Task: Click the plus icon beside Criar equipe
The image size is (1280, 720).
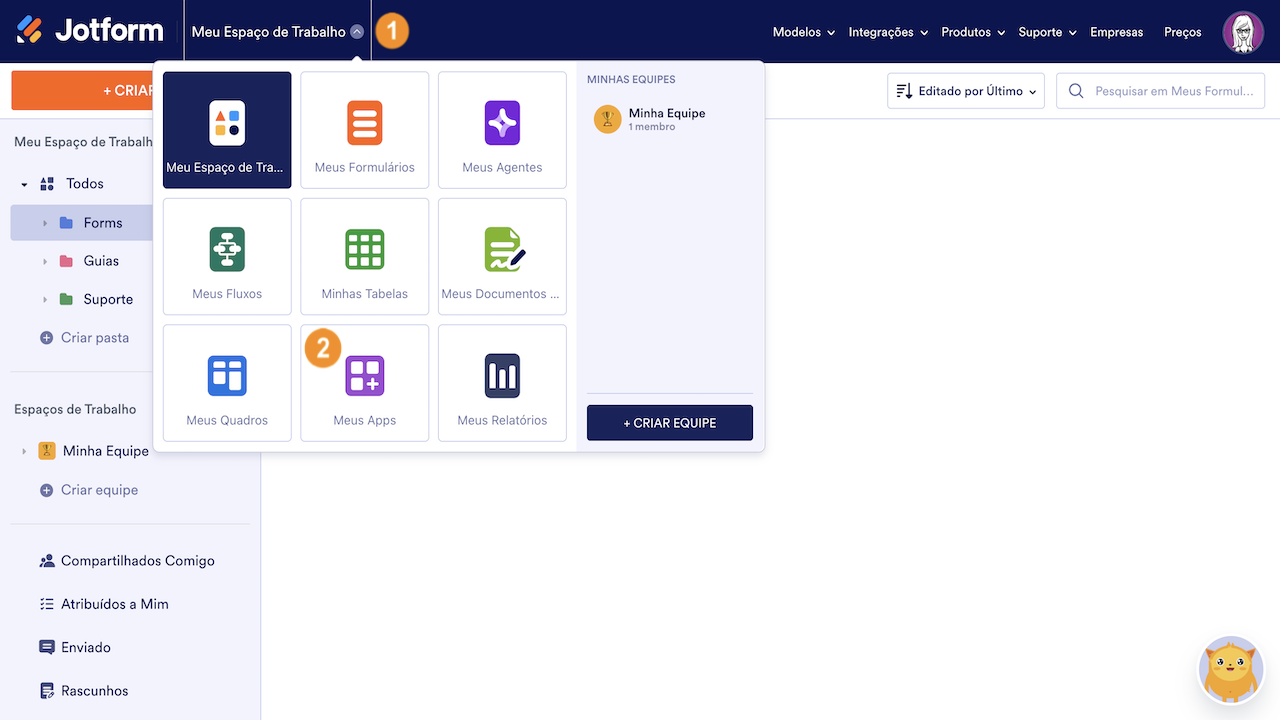Action: tap(46, 490)
